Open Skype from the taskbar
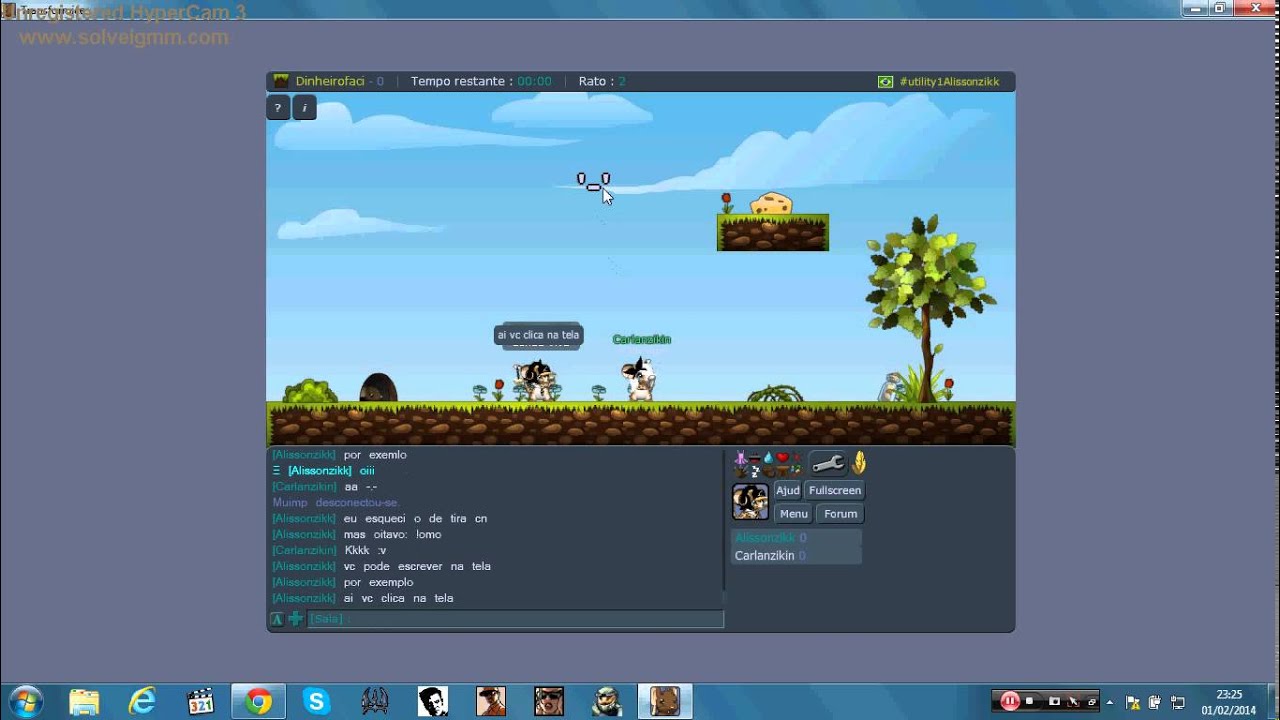The height and width of the screenshot is (720, 1280). coord(317,701)
